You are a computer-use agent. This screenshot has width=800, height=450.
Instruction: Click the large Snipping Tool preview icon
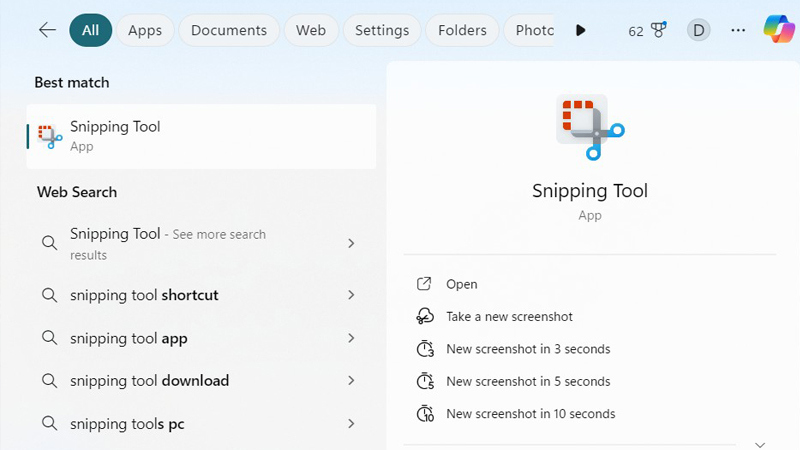pyautogui.click(x=590, y=127)
